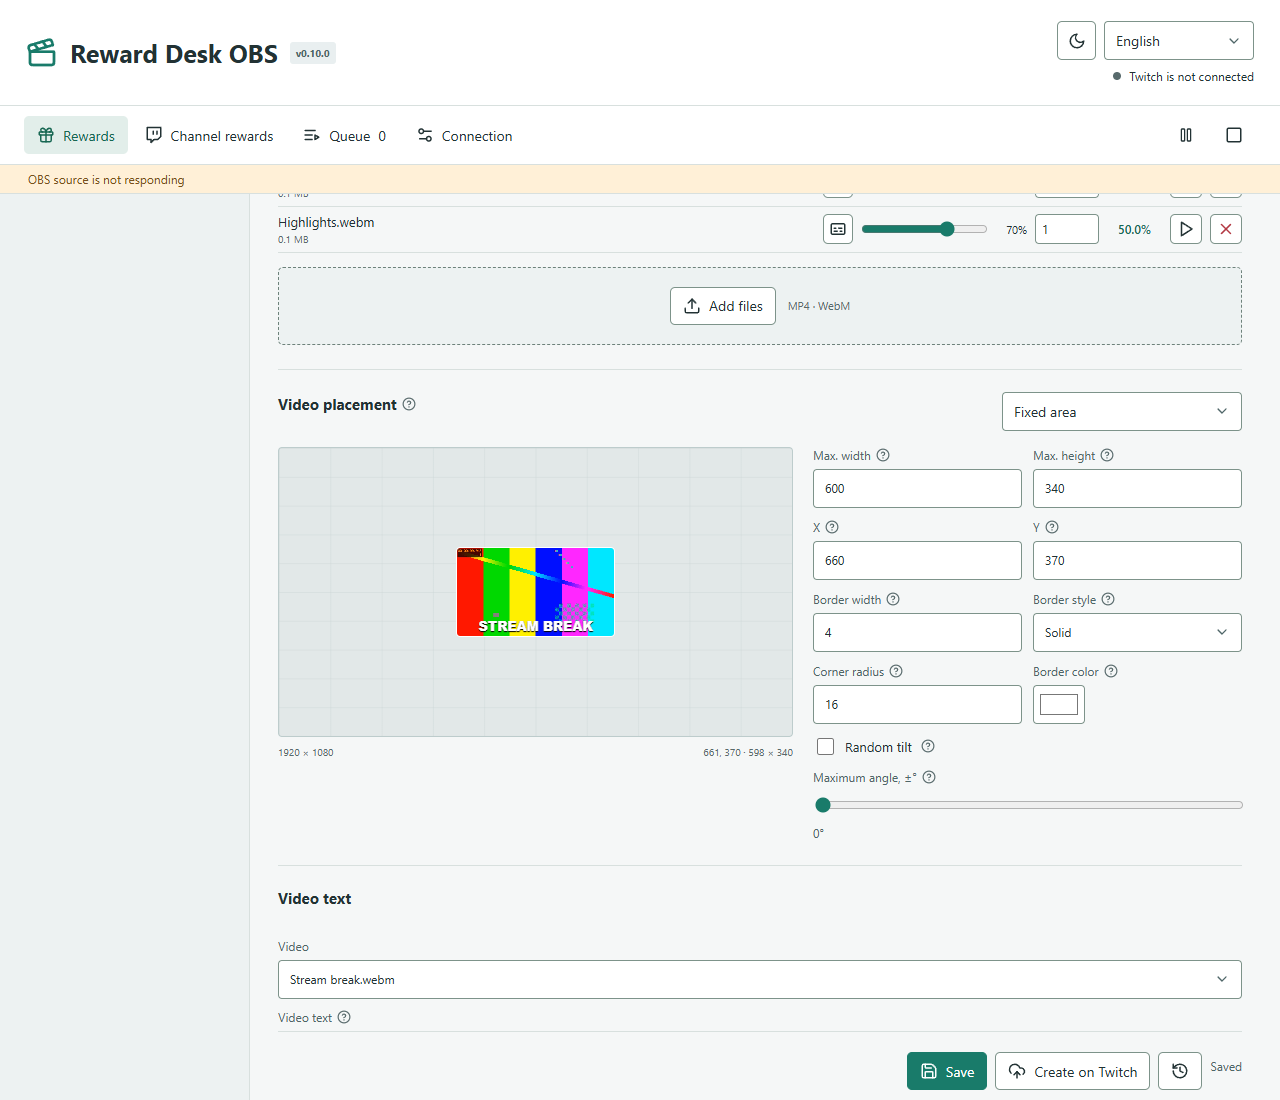
Task: Show help for Border color
Action: (x=1111, y=671)
